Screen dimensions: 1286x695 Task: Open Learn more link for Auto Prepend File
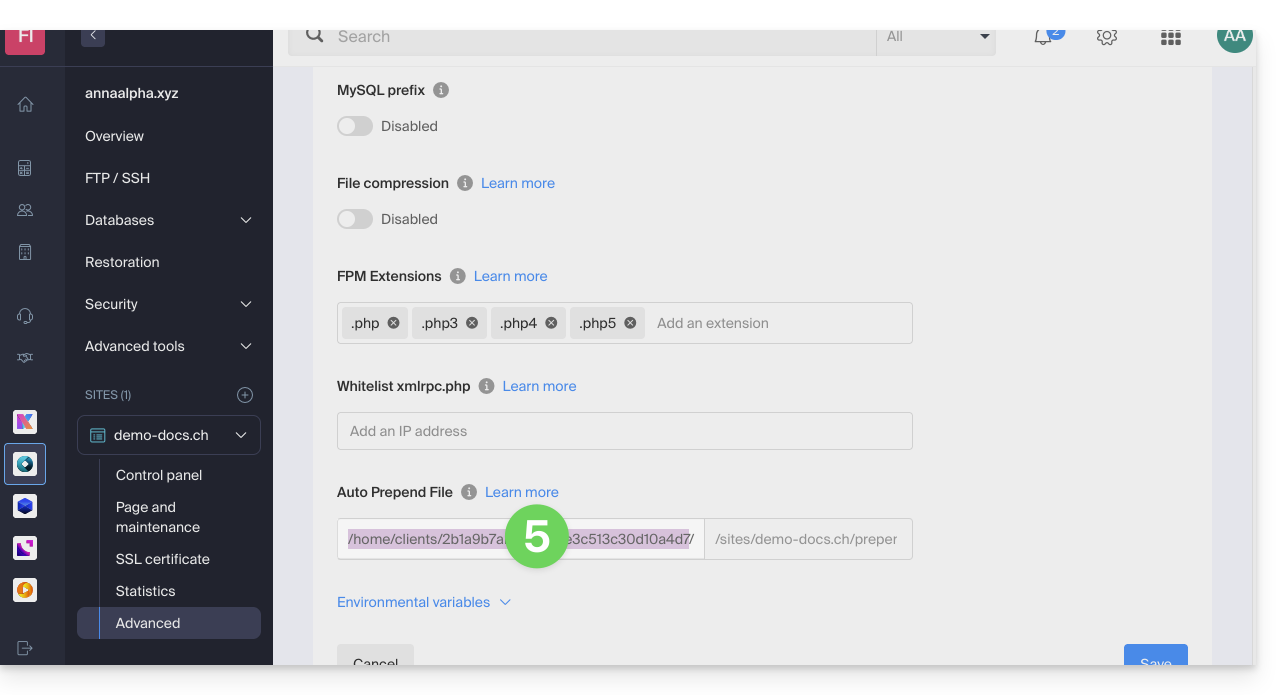tap(521, 492)
